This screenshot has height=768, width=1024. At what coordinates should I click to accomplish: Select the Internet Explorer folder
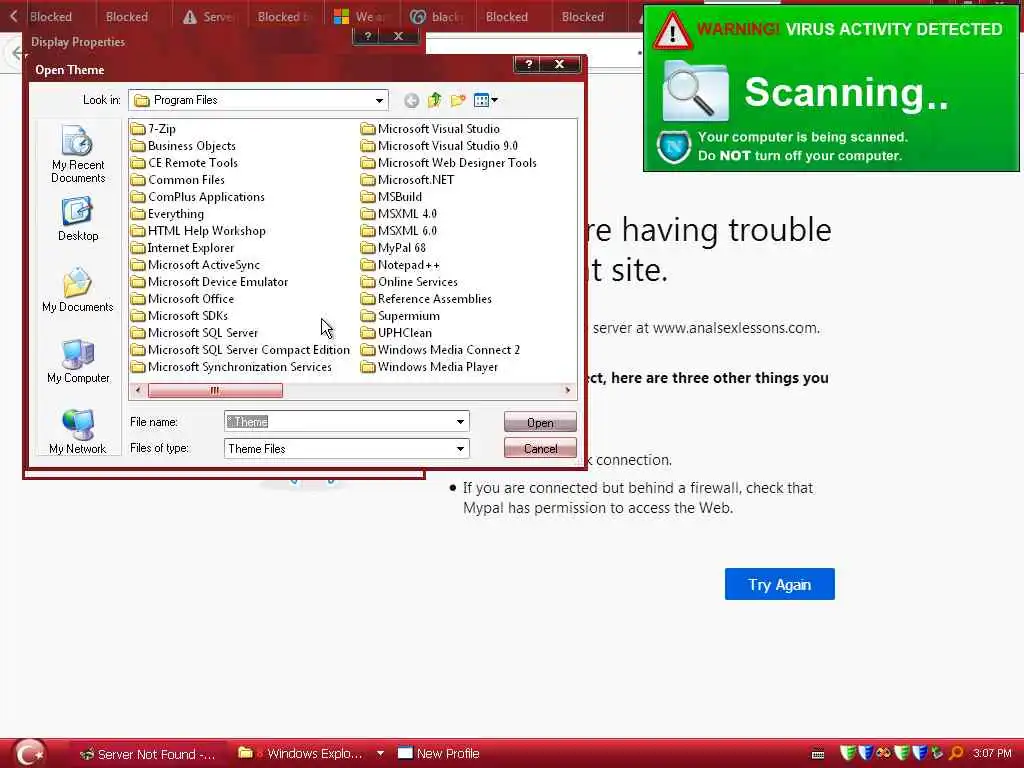pyautogui.click(x=182, y=248)
